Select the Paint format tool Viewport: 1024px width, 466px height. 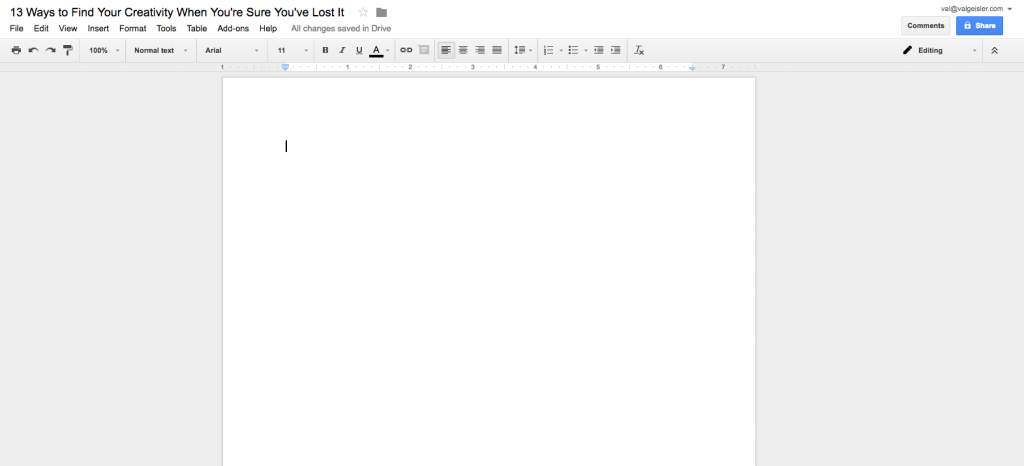tap(67, 50)
